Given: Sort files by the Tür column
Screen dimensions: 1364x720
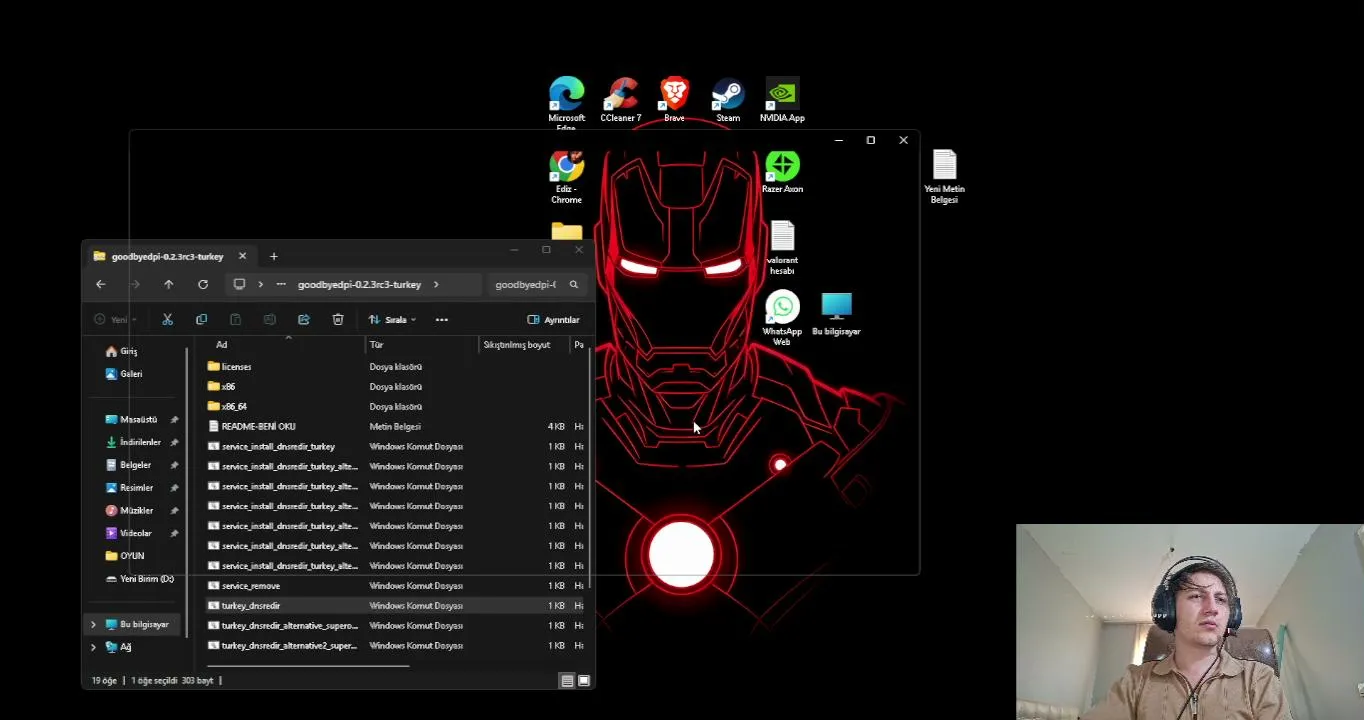Looking at the screenshot, I should coord(376,345).
